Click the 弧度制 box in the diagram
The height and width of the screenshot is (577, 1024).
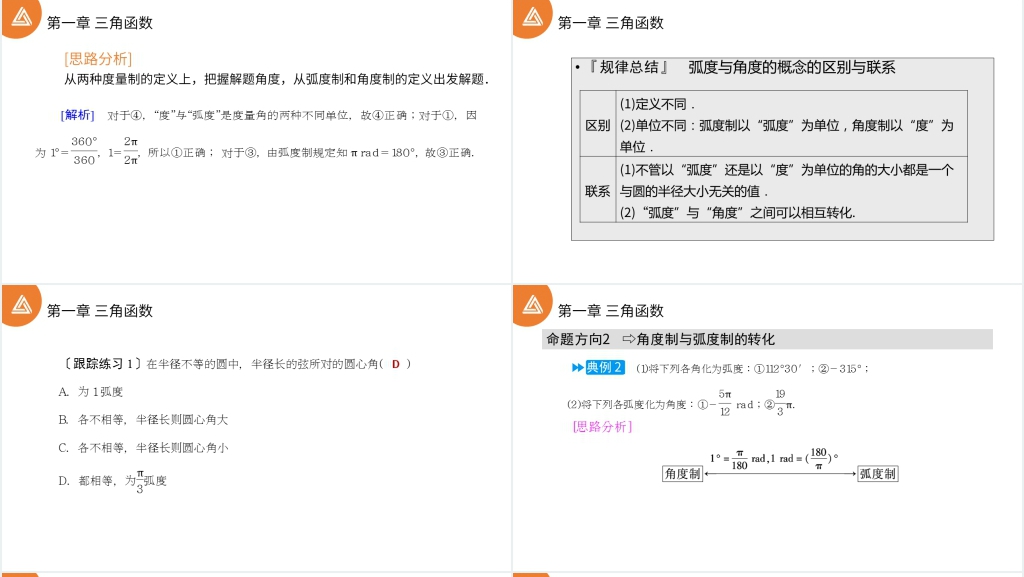[x=878, y=474]
